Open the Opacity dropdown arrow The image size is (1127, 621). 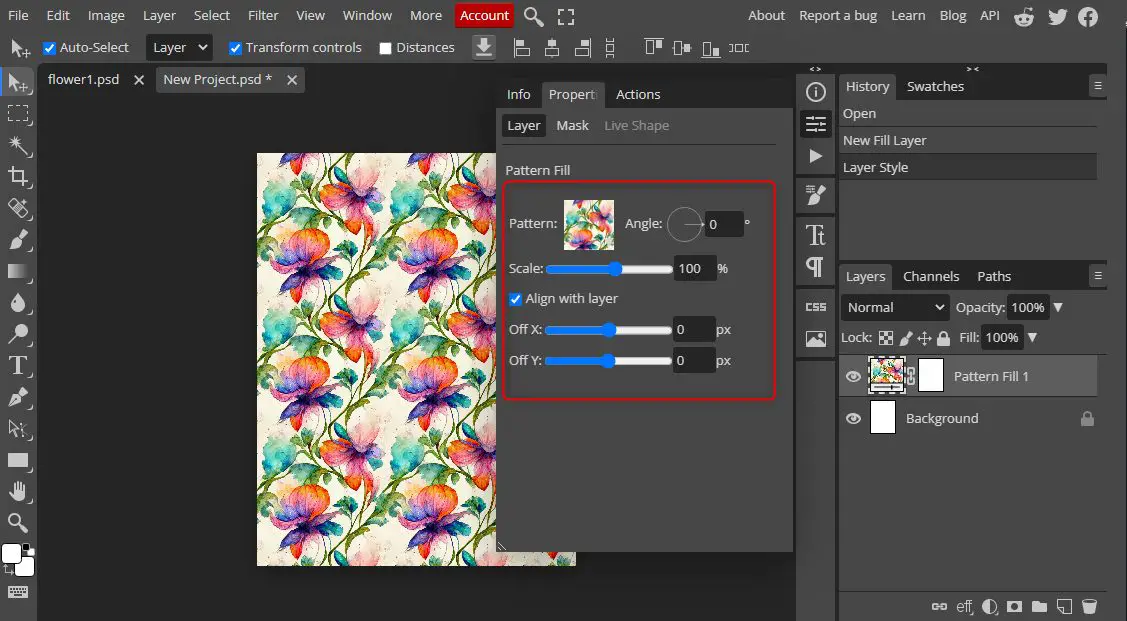tap(1058, 307)
